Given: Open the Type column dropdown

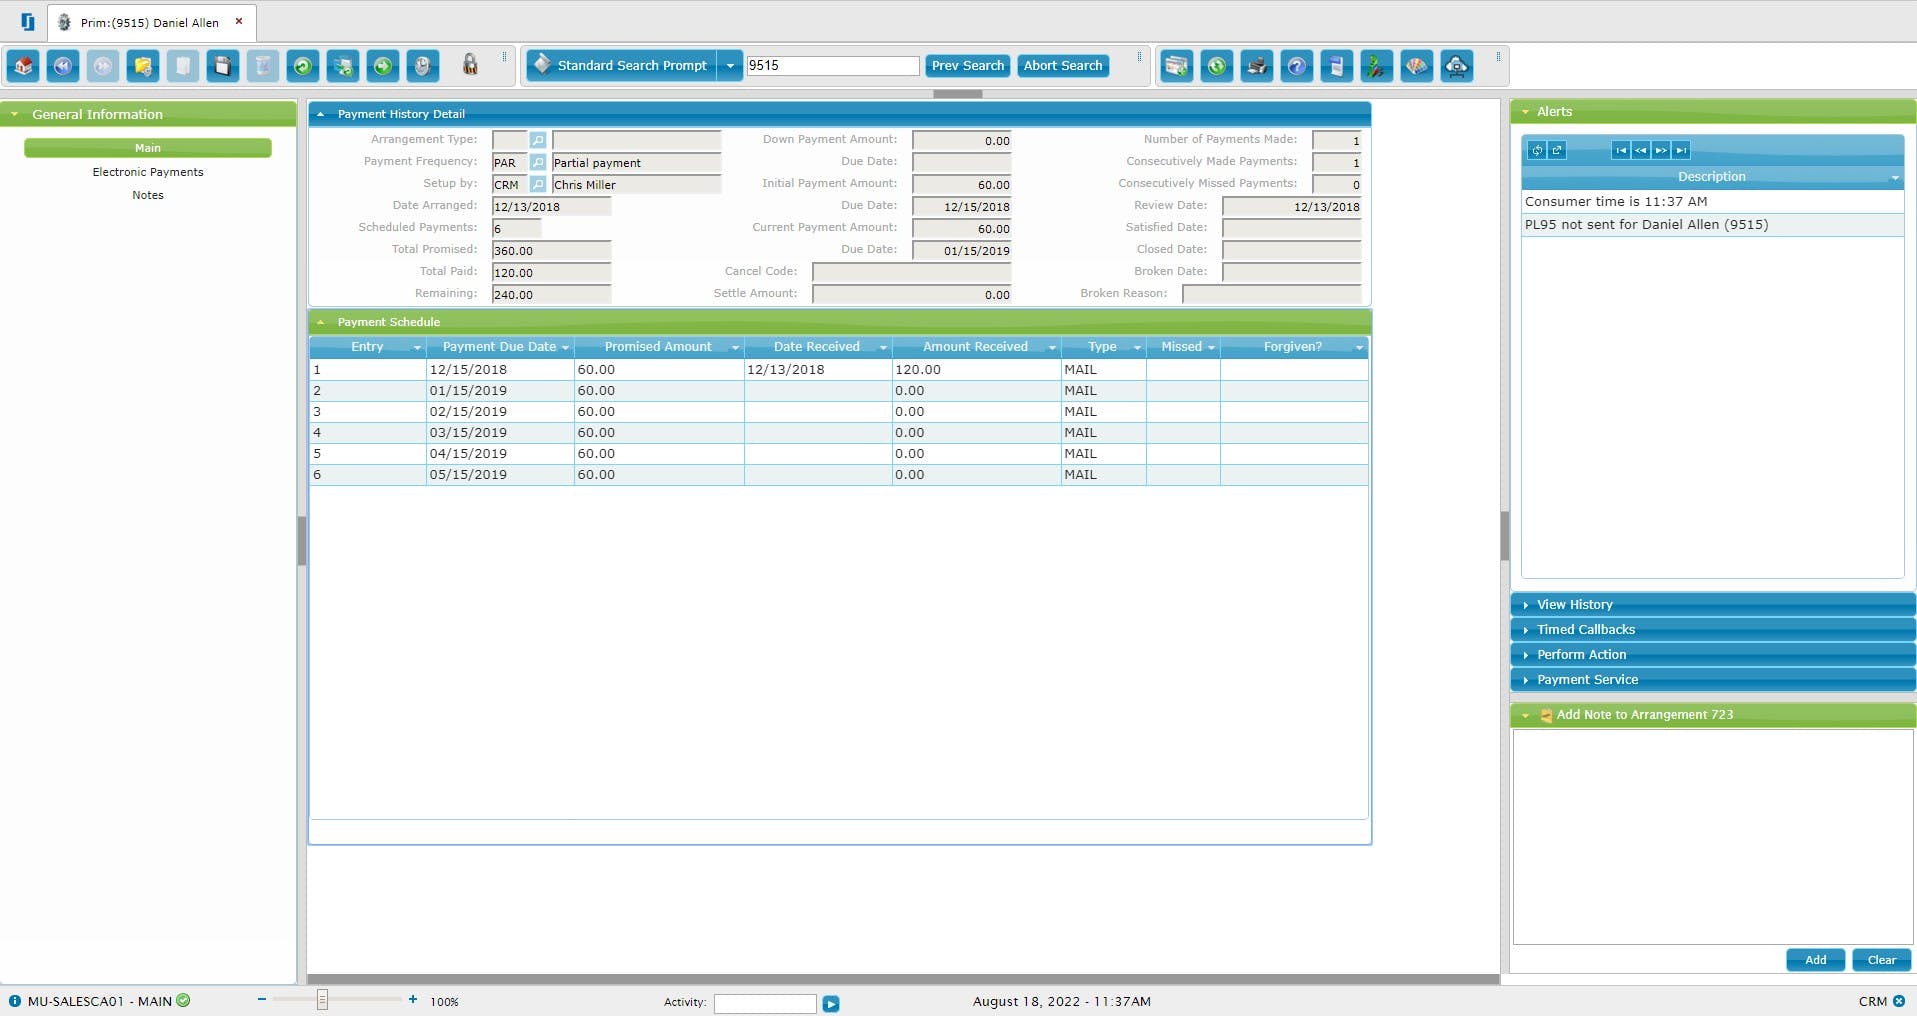Looking at the screenshot, I should coord(1137,347).
